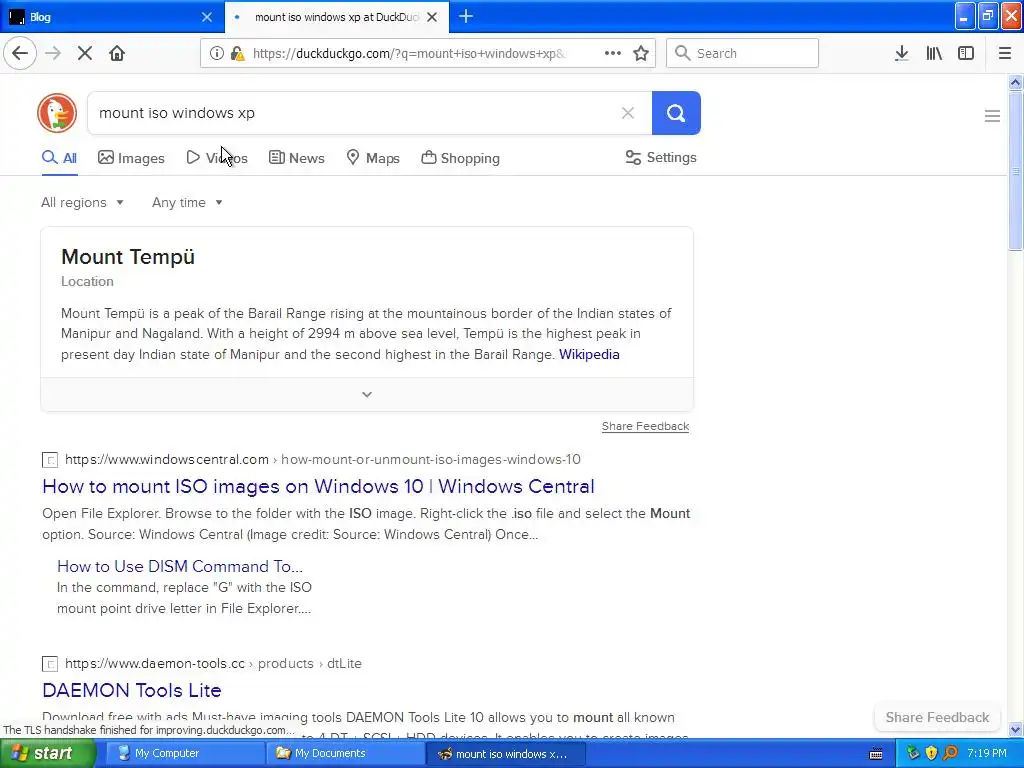Click the 7:19 PM clock

coord(987,753)
